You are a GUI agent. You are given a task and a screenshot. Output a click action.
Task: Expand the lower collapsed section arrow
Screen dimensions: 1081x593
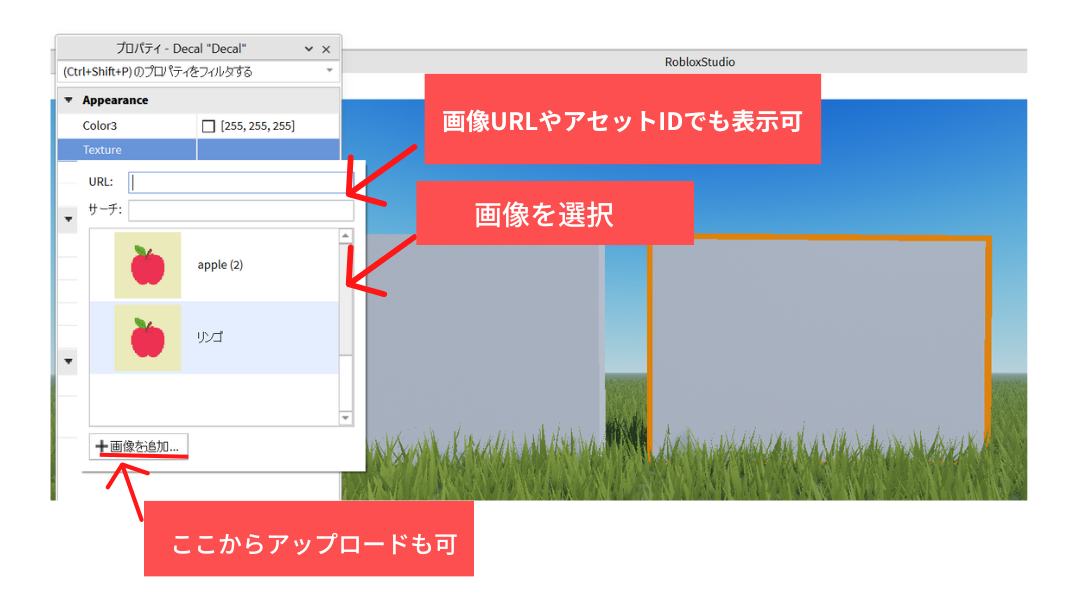69,360
